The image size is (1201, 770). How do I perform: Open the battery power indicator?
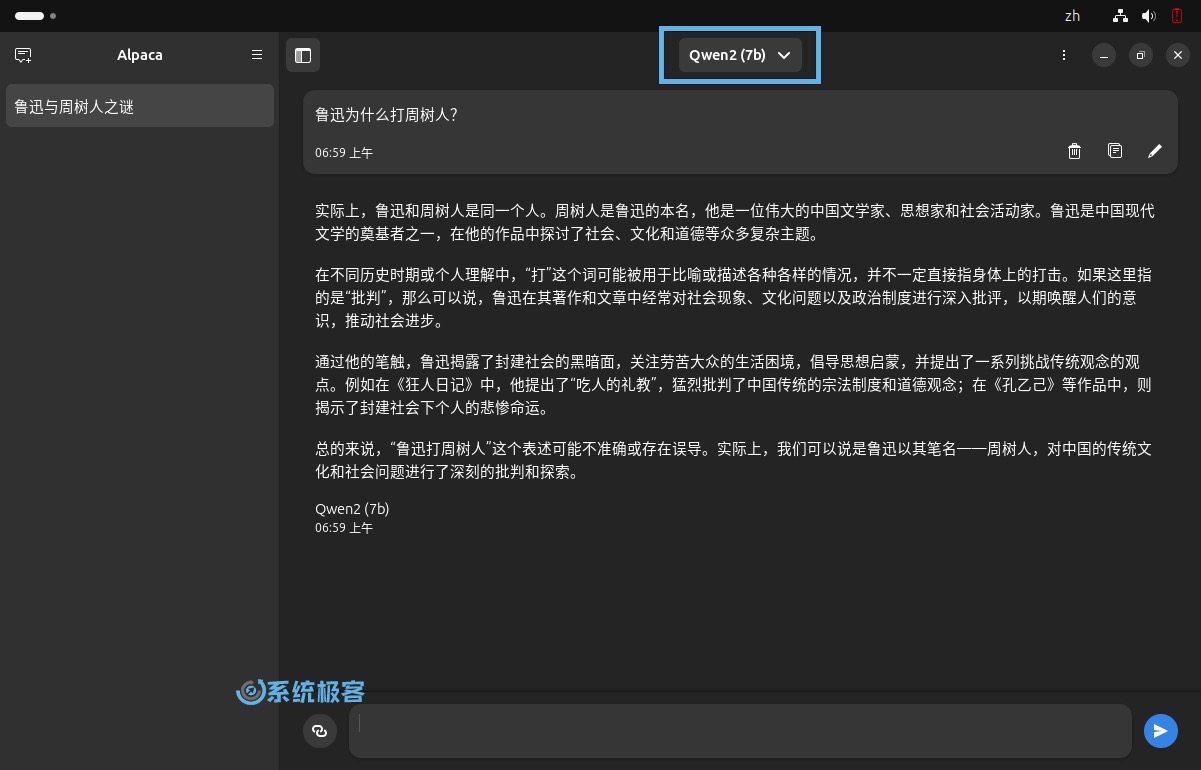(x=1177, y=16)
